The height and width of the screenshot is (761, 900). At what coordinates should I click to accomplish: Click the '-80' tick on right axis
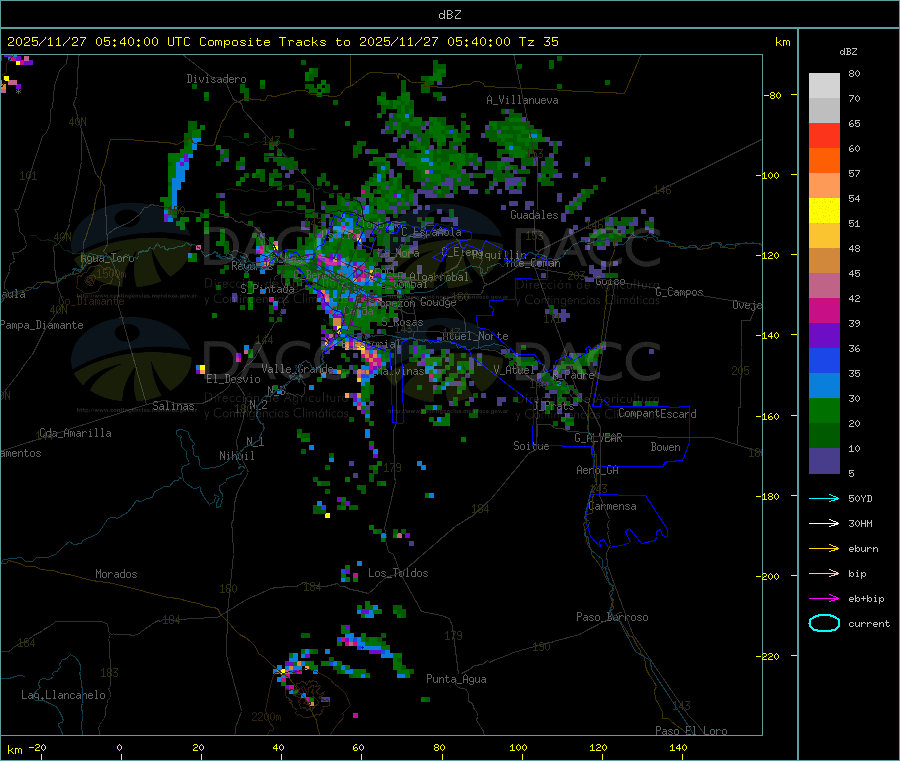point(773,95)
